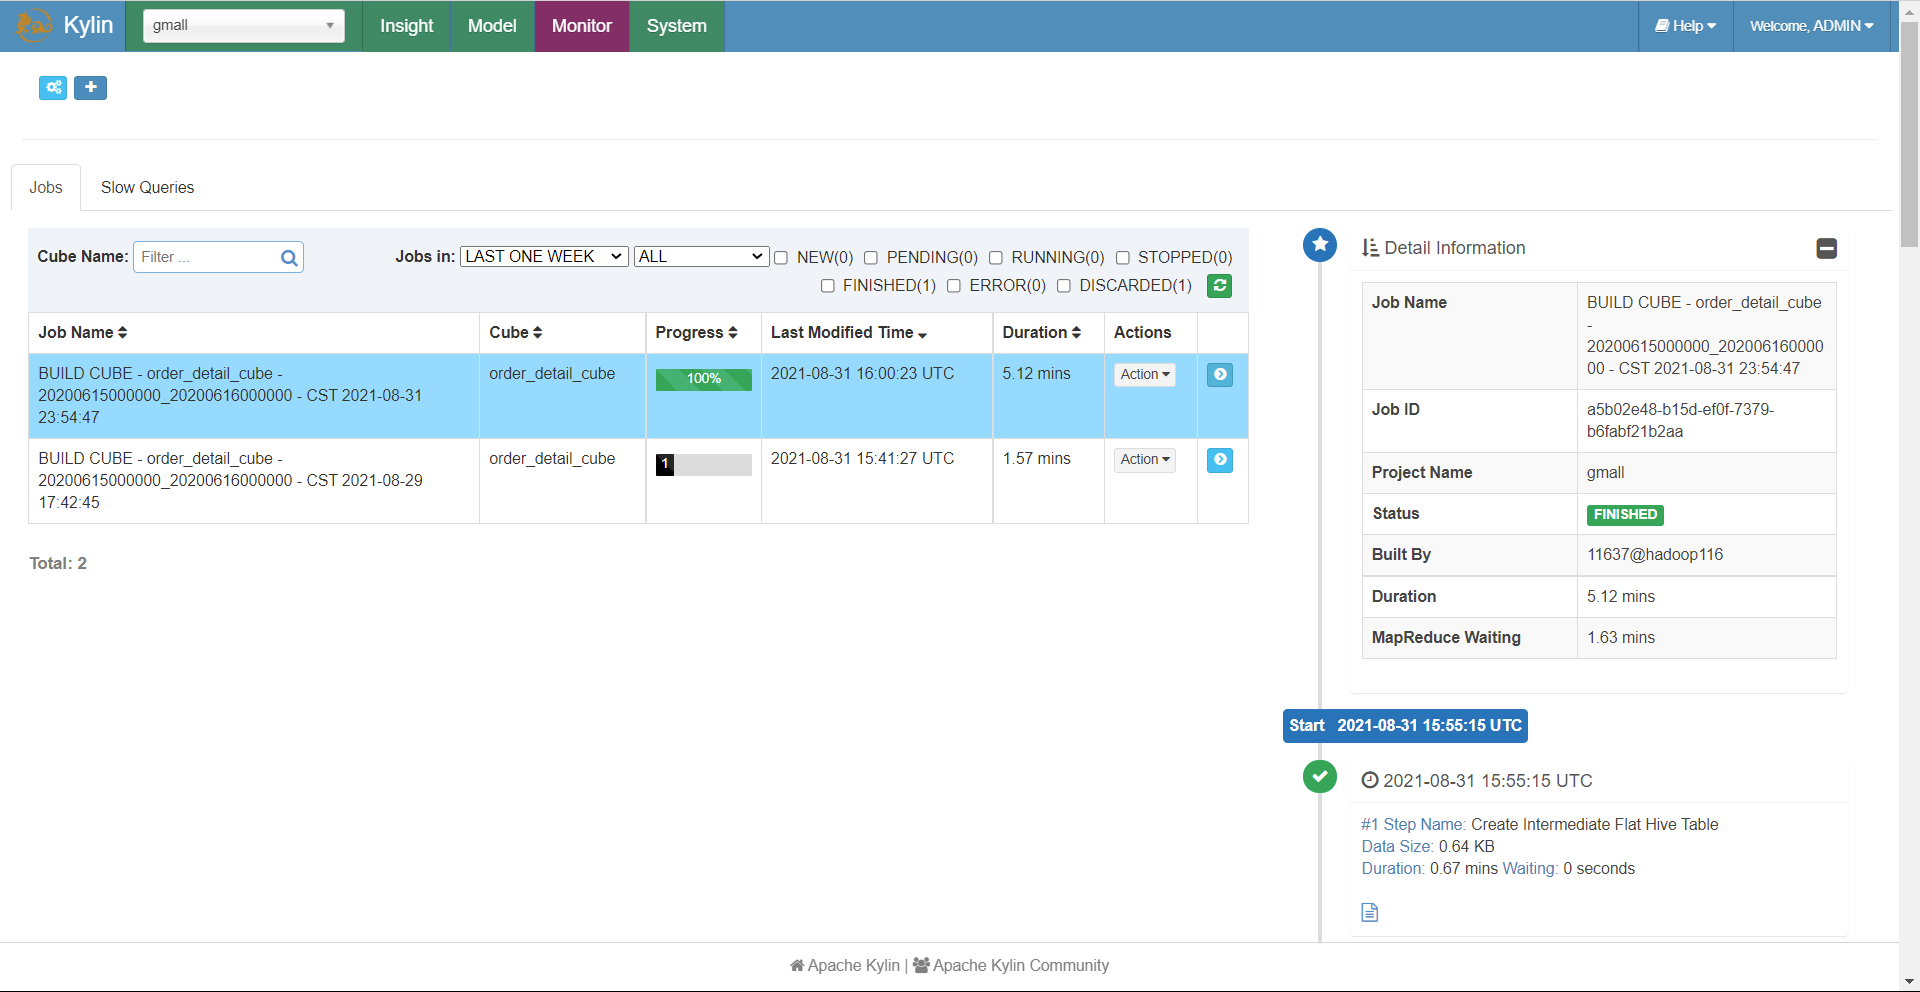Open detail arrow for the 5.12 mins job
Image resolution: width=1920 pixels, height=992 pixels.
click(x=1220, y=375)
